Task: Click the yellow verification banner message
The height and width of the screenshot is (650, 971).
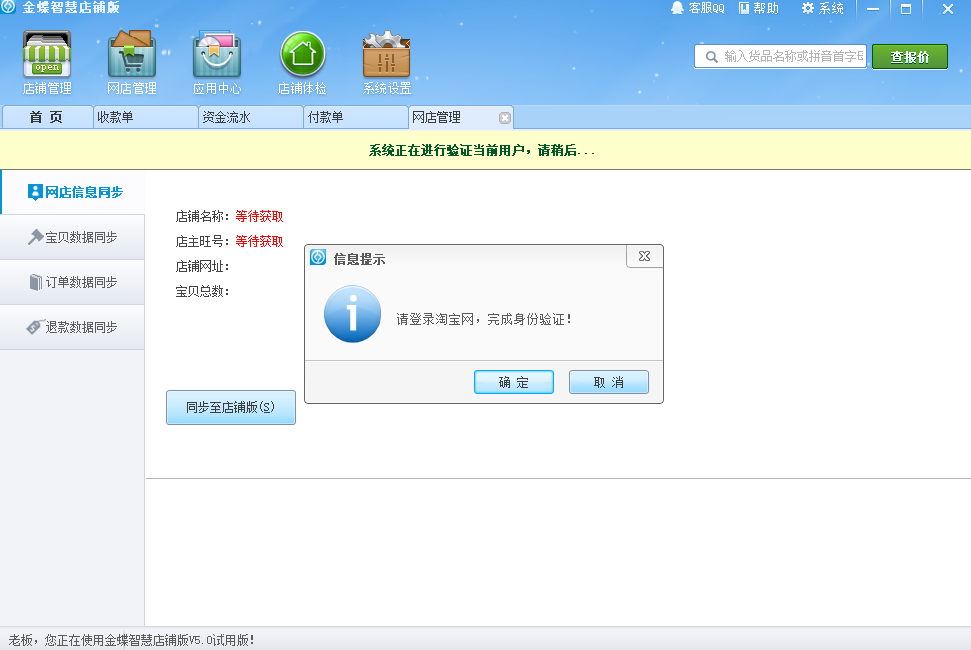Action: pyautogui.click(x=482, y=150)
